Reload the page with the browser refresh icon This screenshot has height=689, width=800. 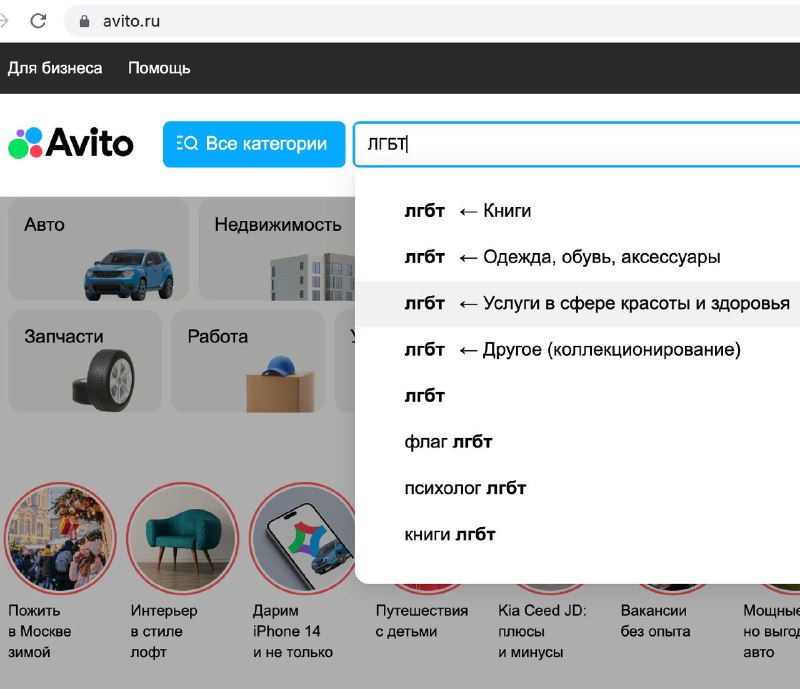click(38, 21)
